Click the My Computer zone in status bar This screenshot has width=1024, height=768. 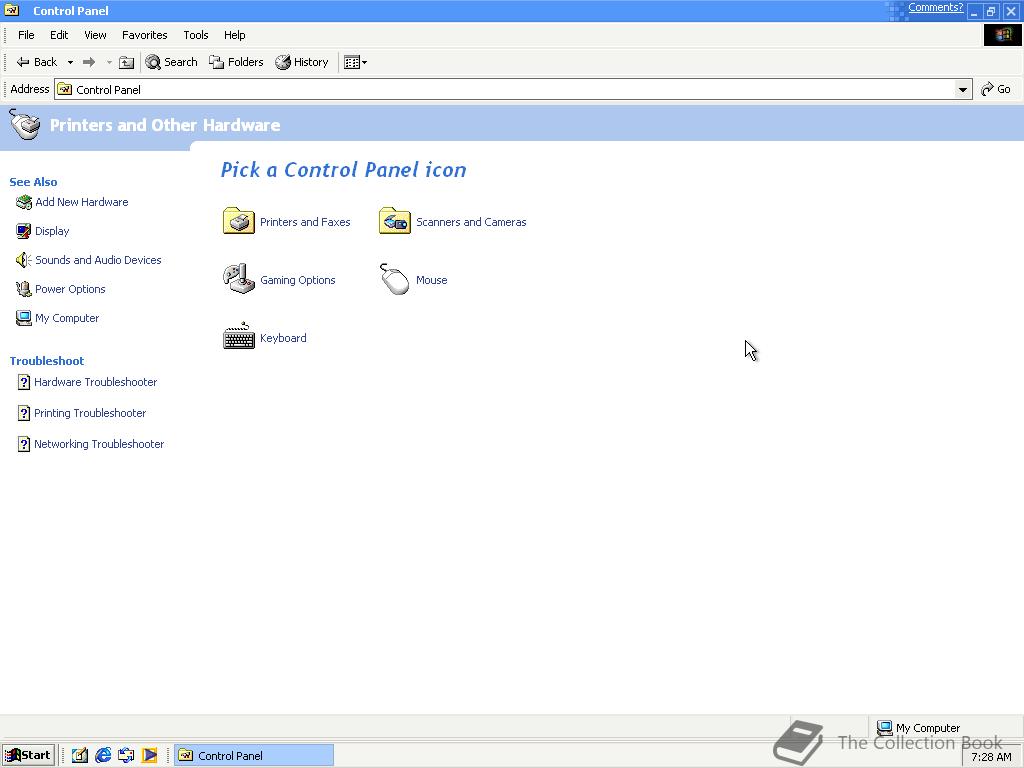[x=918, y=728]
